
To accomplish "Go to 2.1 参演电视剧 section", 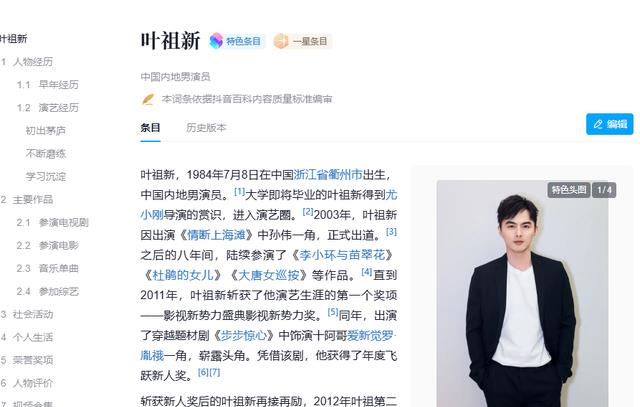I will pyautogui.click(x=52, y=222).
